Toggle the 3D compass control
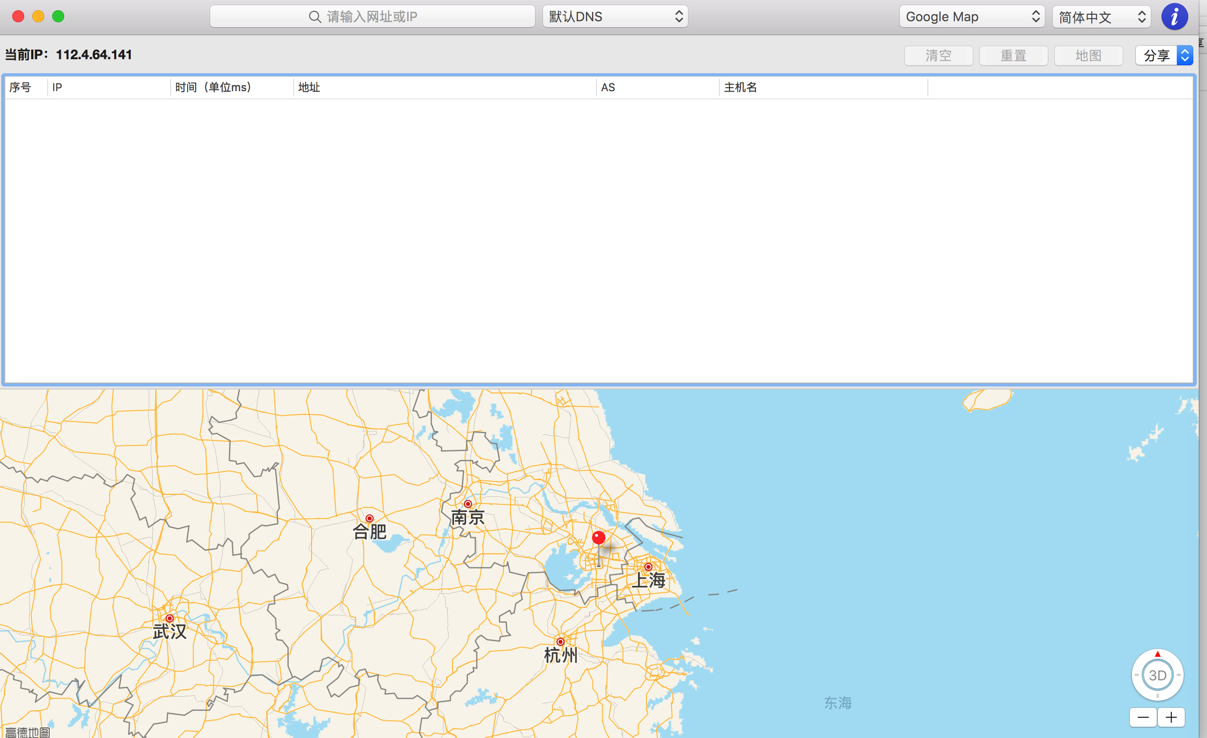Viewport: 1207px width, 738px height. pyautogui.click(x=1157, y=675)
